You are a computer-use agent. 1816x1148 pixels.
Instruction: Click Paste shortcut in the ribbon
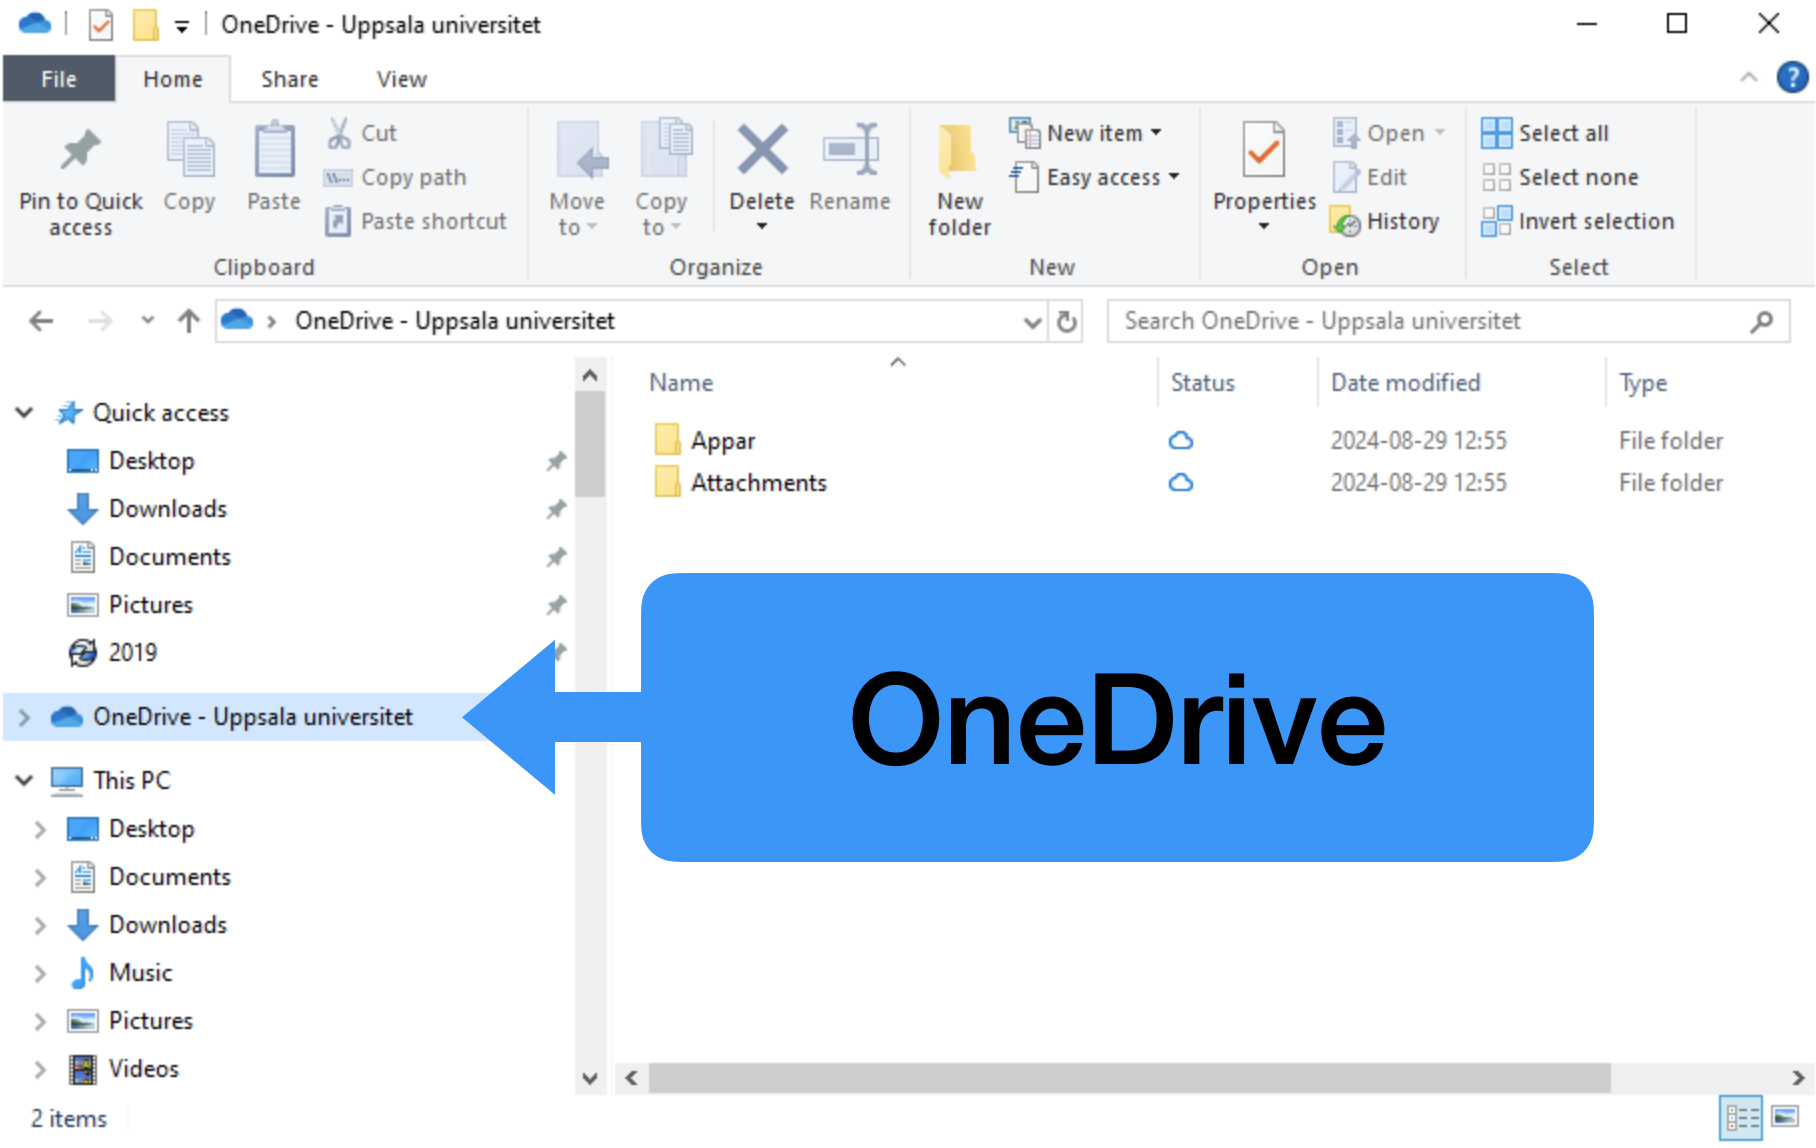pyautogui.click(x=416, y=221)
